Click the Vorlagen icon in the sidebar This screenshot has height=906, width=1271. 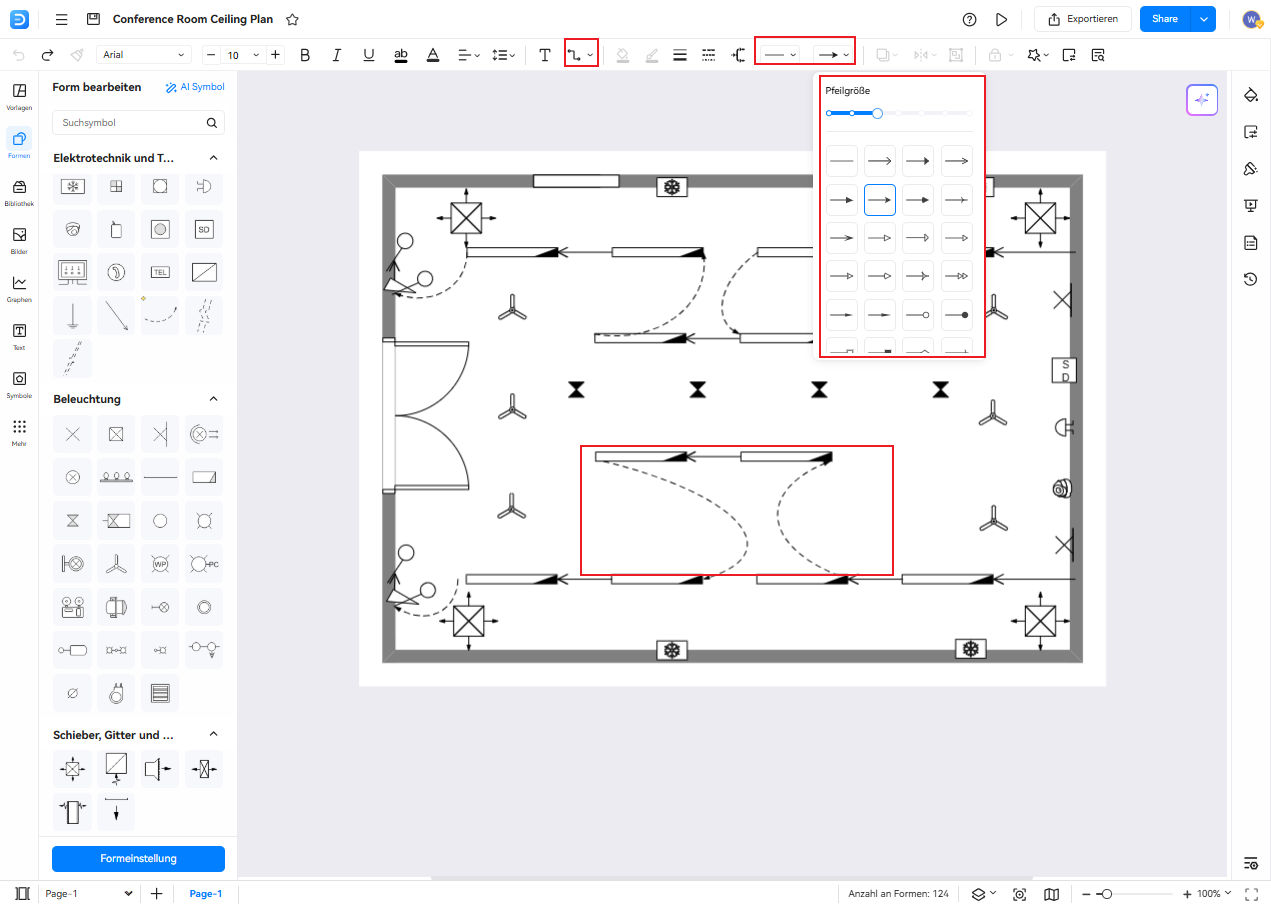coord(19,95)
